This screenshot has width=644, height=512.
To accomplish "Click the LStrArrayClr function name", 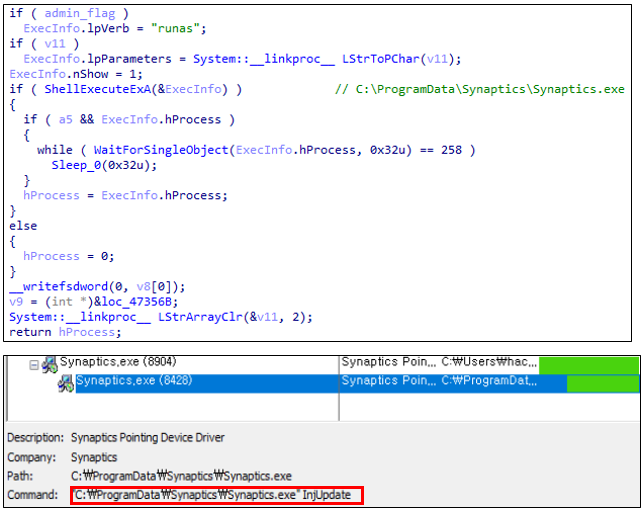I will click(x=200, y=317).
